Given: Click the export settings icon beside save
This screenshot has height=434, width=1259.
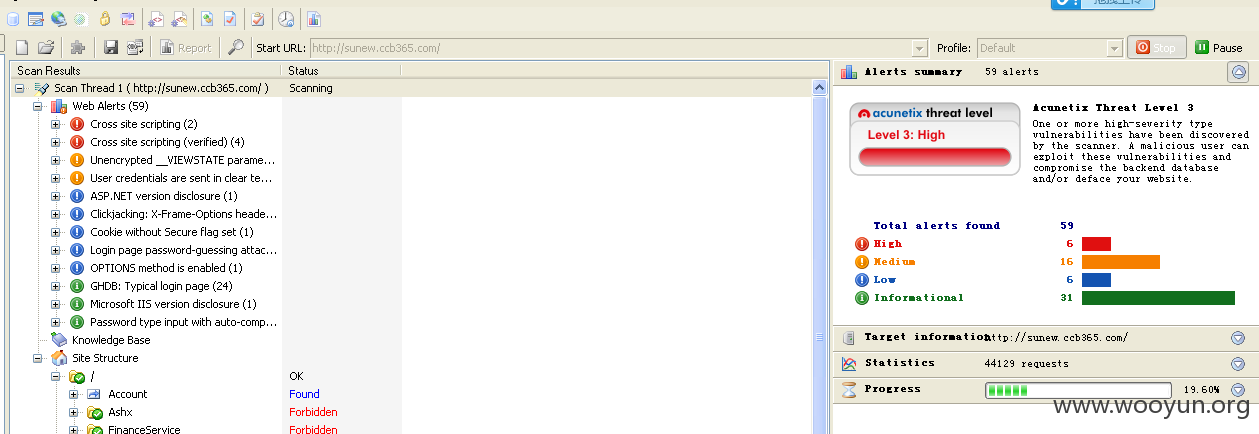Looking at the screenshot, I should (x=134, y=47).
